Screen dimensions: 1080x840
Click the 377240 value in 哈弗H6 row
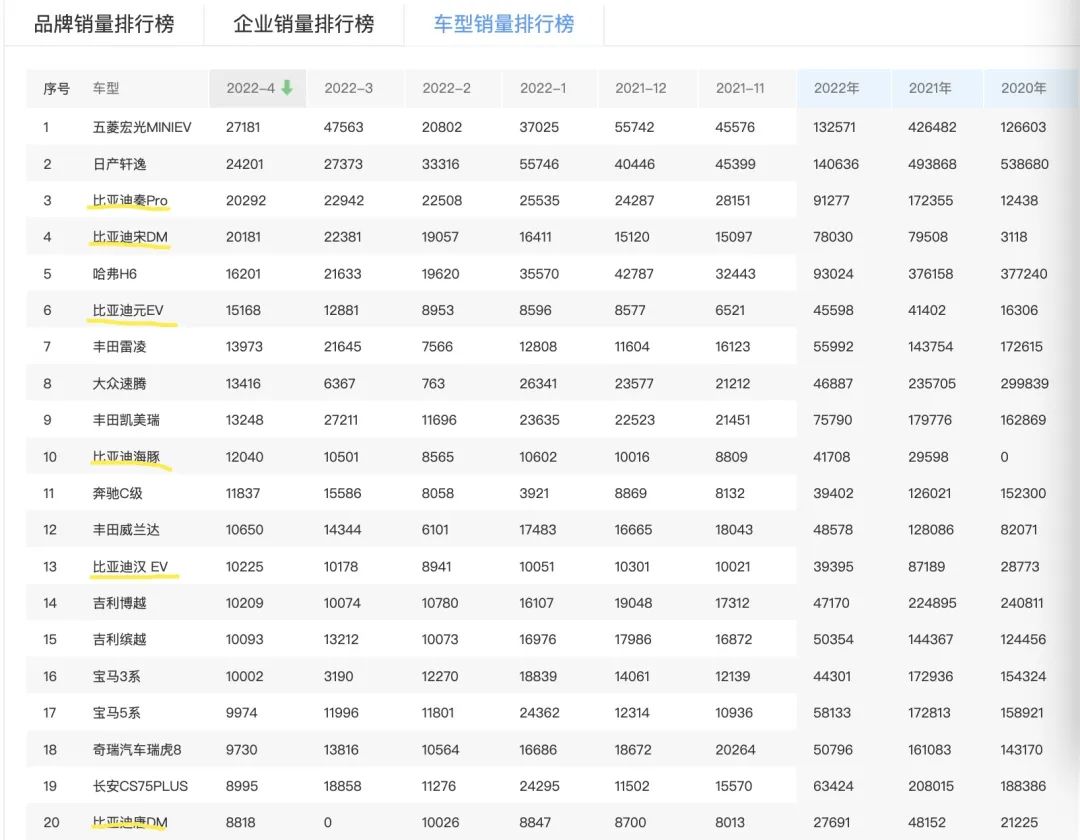pyautogui.click(x=1024, y=274)
